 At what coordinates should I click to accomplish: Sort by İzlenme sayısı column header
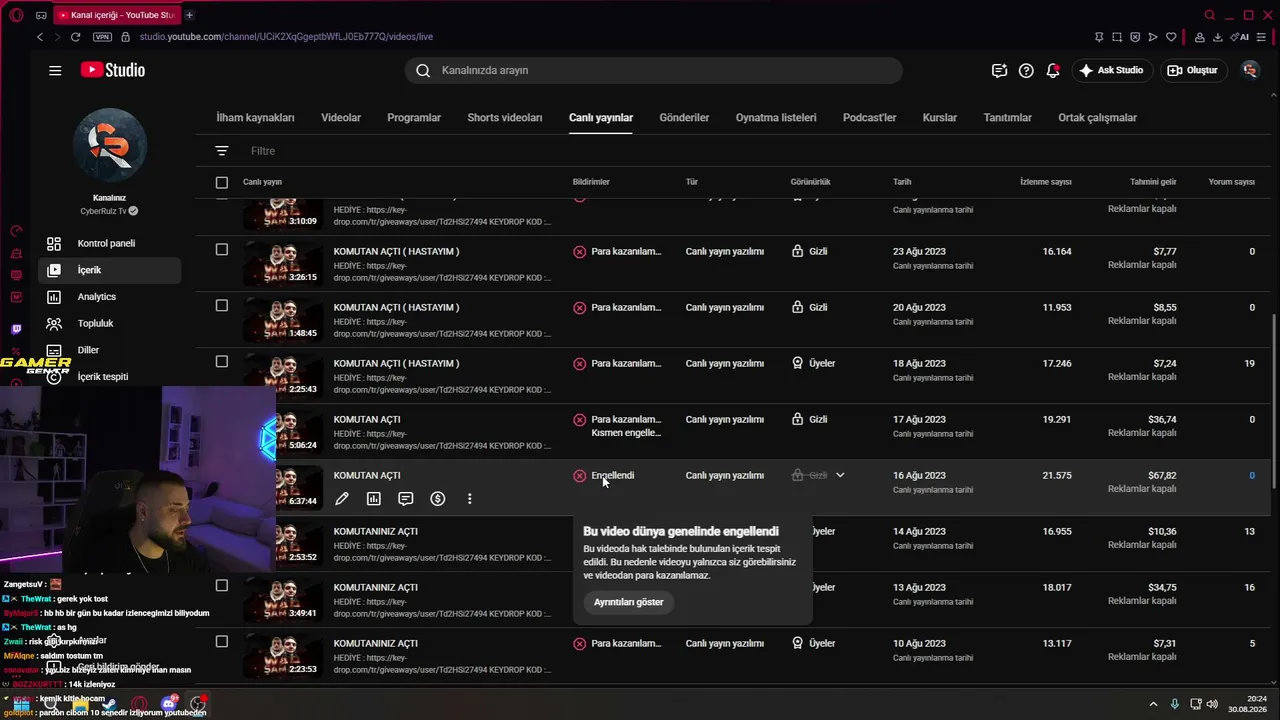(x=1045, y=182)
